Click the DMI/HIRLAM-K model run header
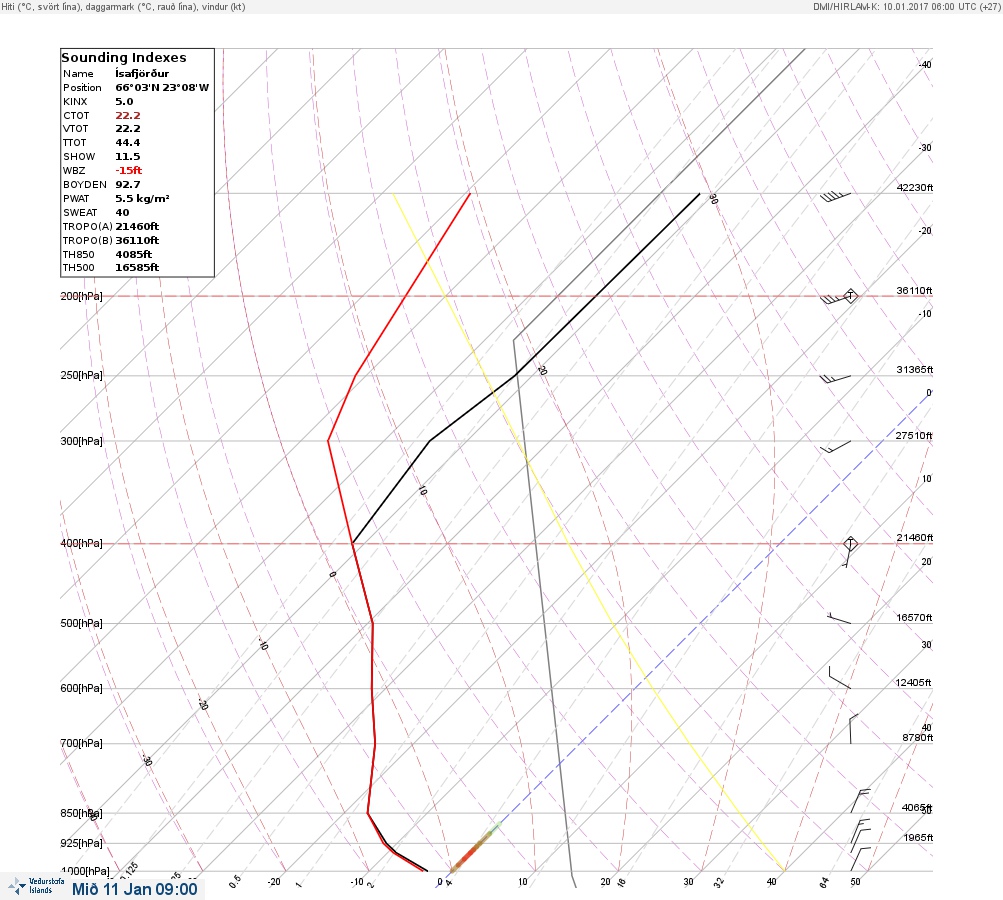The width and height of the screenshot is (1003, 900). coord(906,6)
